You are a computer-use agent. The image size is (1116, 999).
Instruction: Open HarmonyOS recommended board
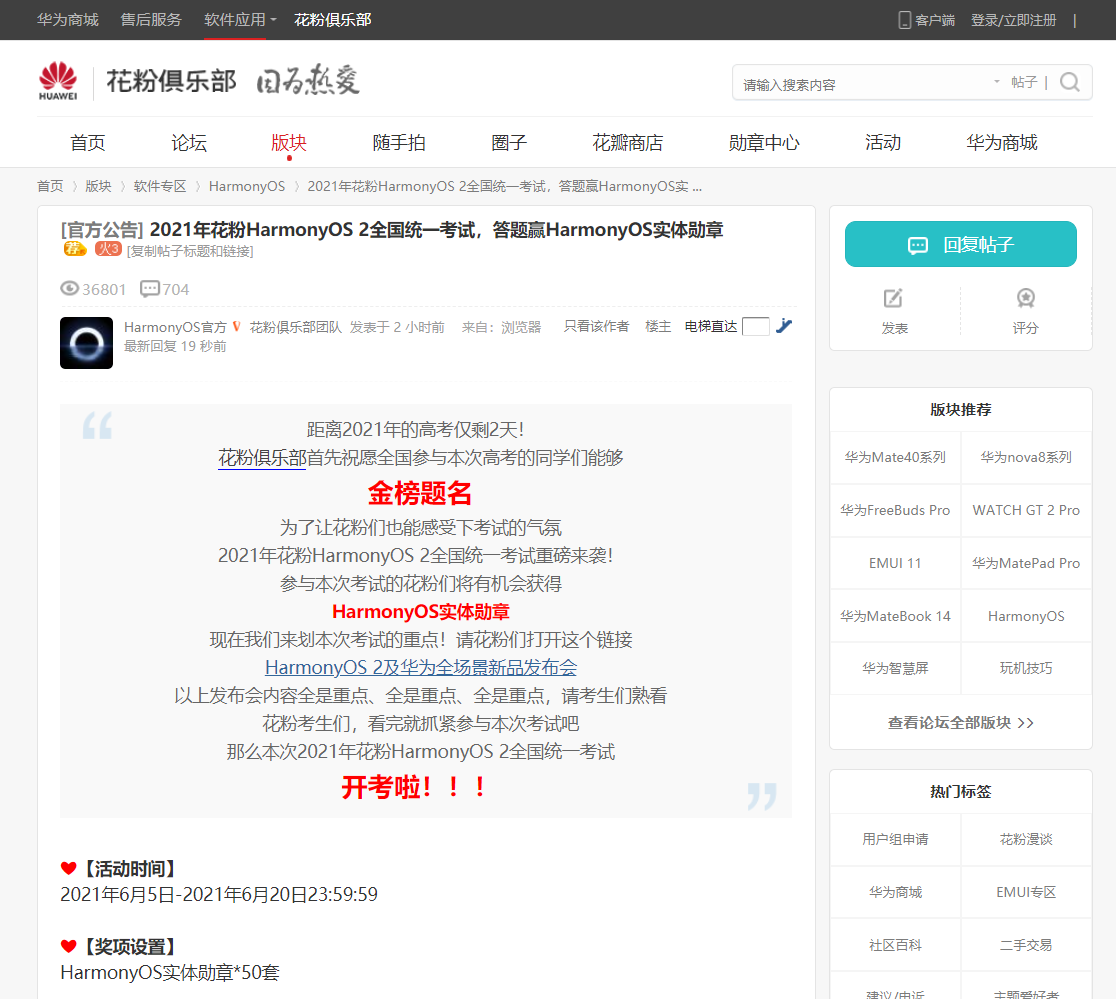pos(1026,616)
